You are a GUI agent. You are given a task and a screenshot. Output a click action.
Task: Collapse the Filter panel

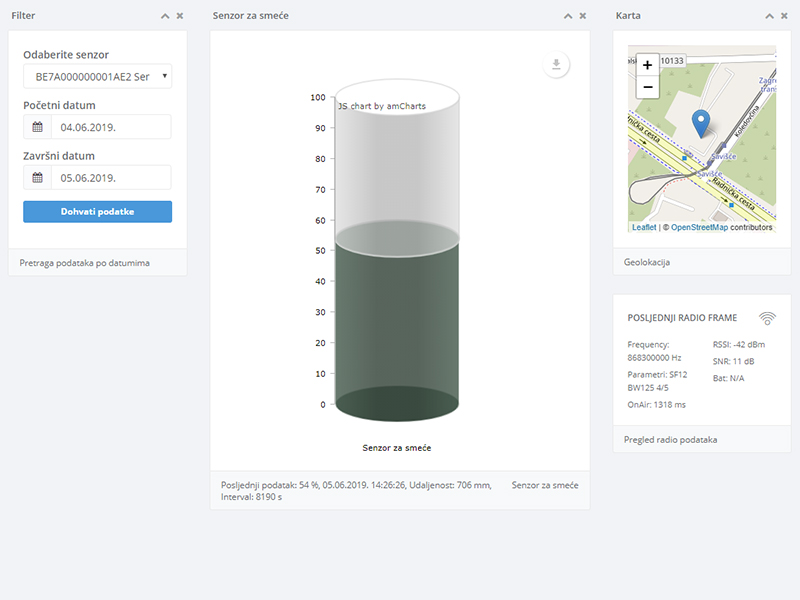165,16
